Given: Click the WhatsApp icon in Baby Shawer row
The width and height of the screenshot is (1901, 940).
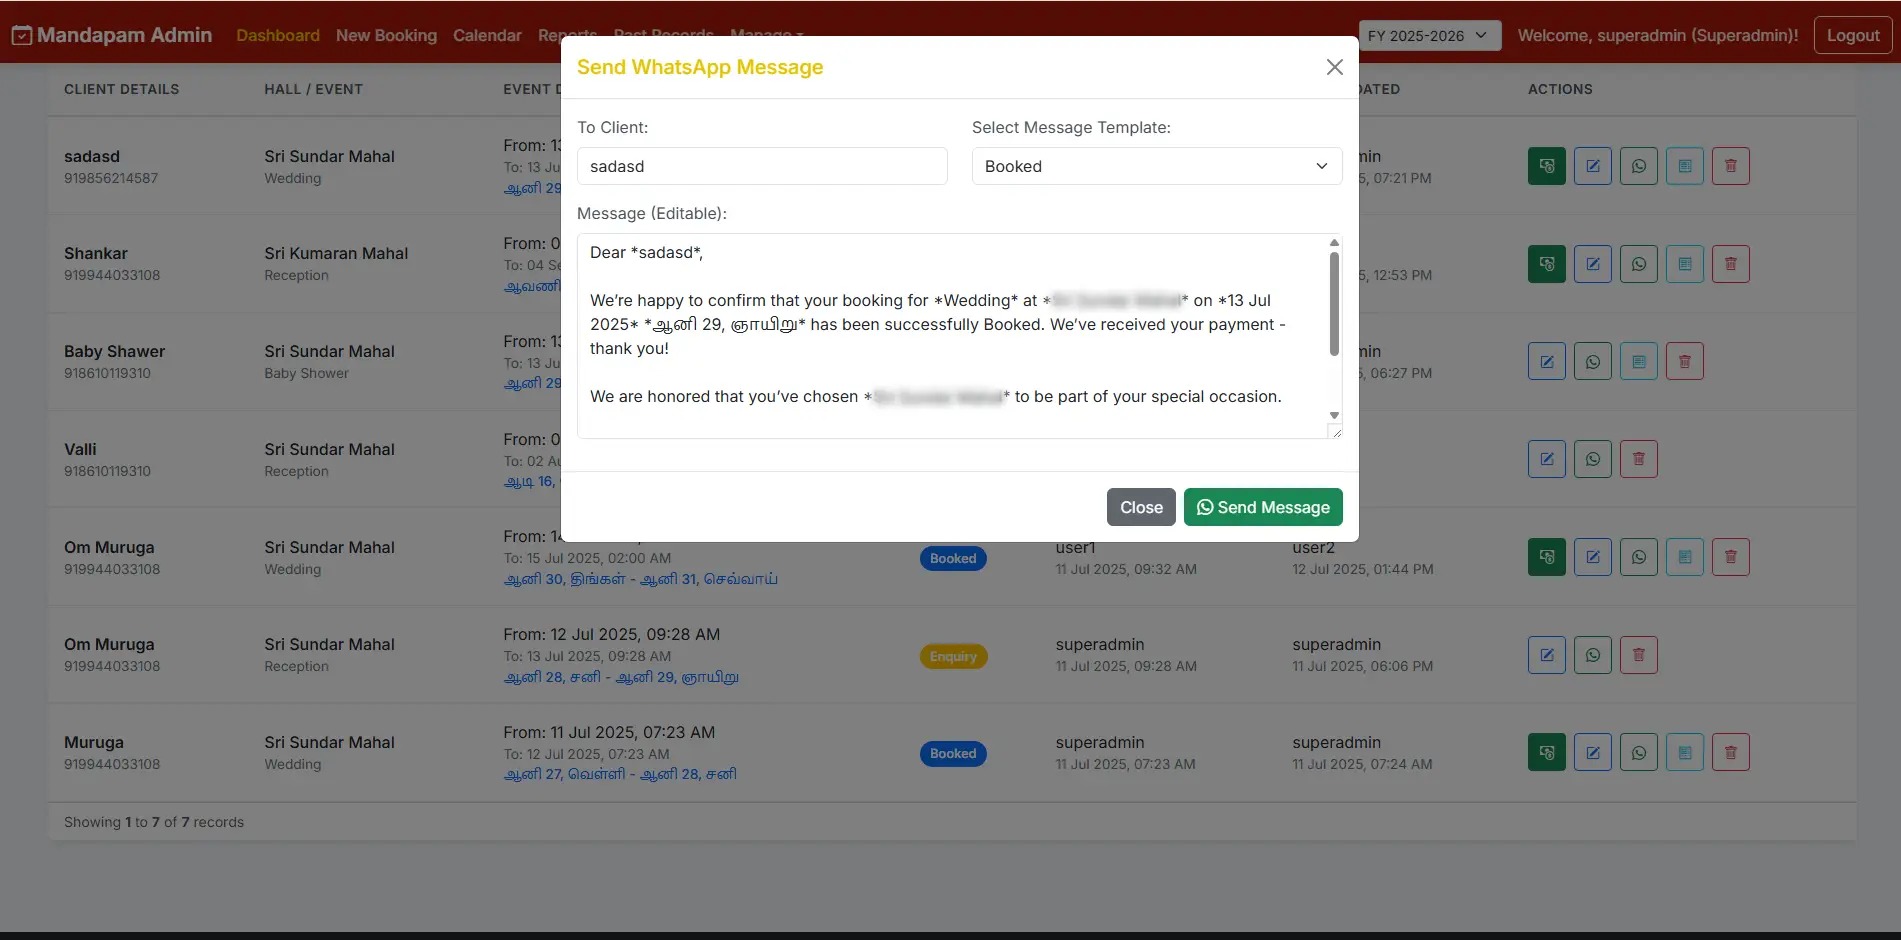Looking at the screenshot, I should pyautogui.click(x=1592, y=361).
